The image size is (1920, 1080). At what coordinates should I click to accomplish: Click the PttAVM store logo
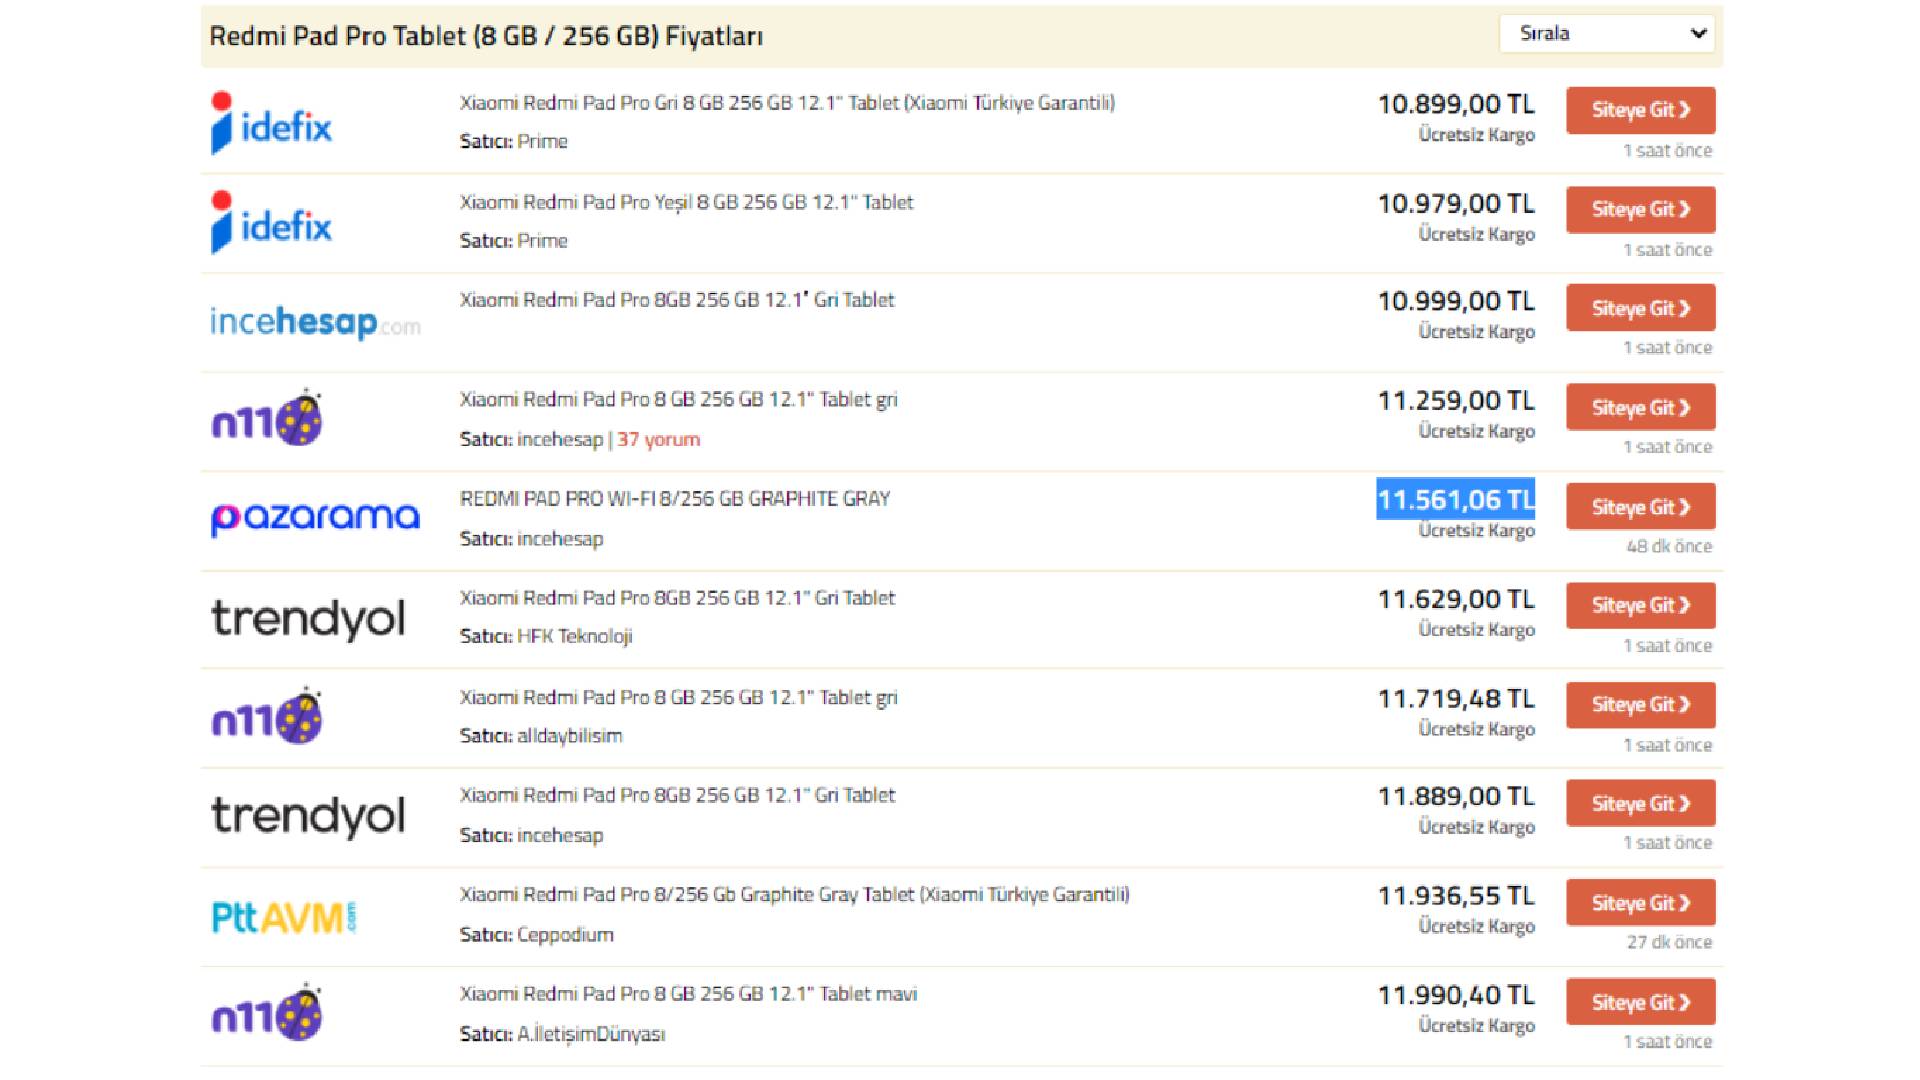pyautogui.click(x=284, y=917)
